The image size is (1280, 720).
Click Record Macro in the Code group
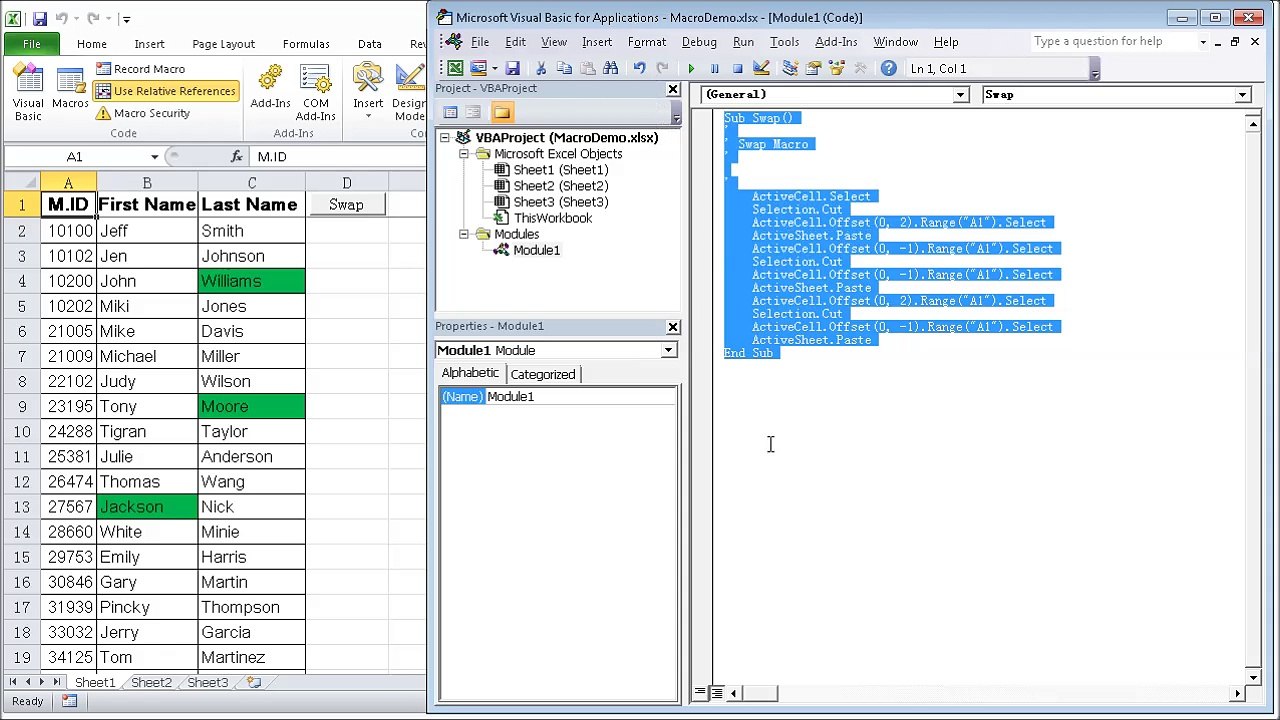pos(141,69)
